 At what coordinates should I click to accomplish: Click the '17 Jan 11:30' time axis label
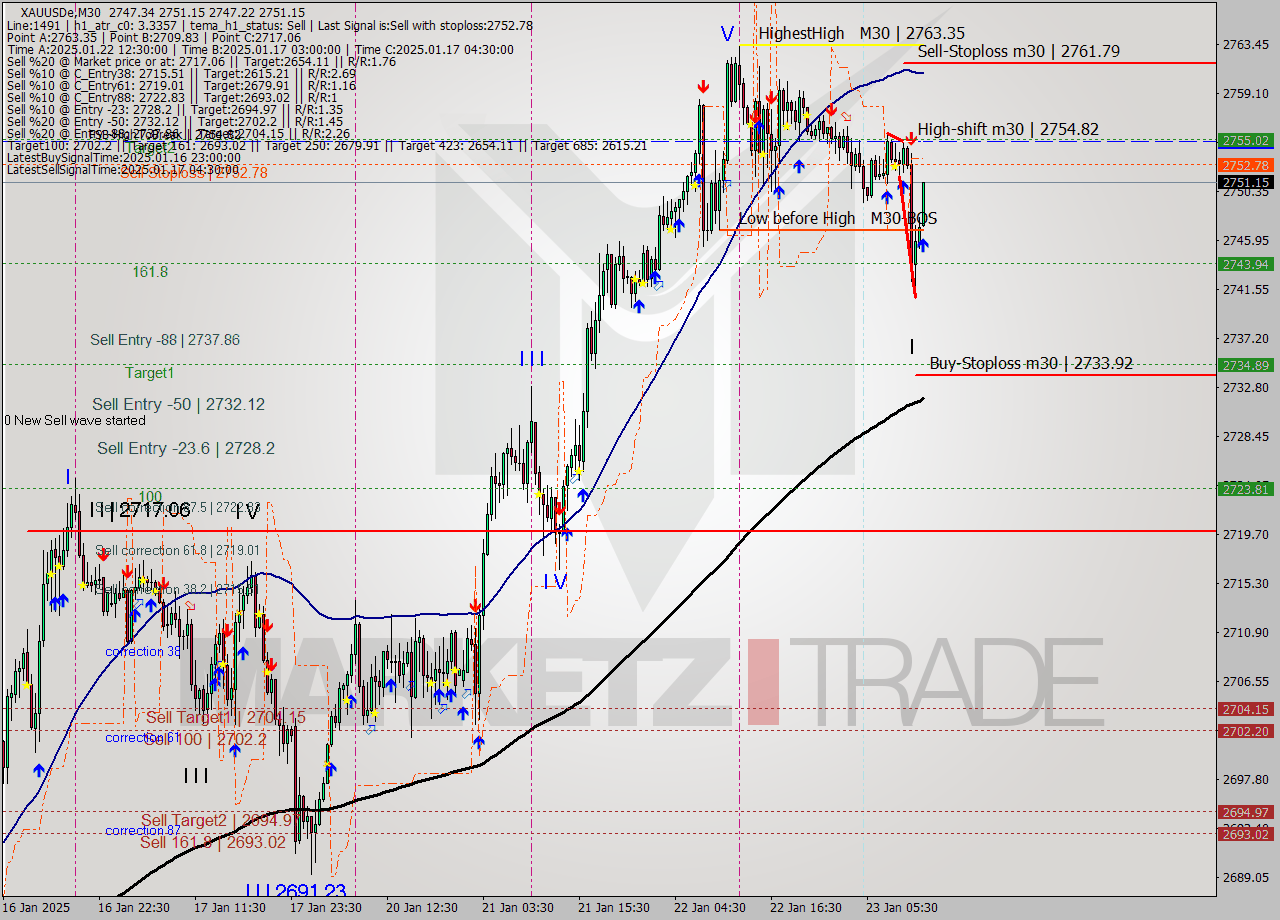pyautogui.click(x=231, y=908)
